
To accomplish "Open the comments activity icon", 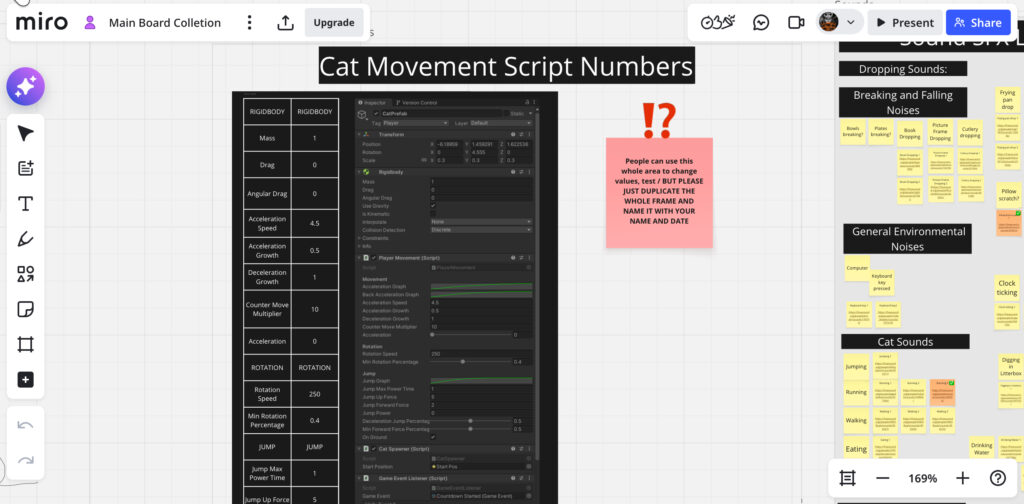I will coord(760,22).
